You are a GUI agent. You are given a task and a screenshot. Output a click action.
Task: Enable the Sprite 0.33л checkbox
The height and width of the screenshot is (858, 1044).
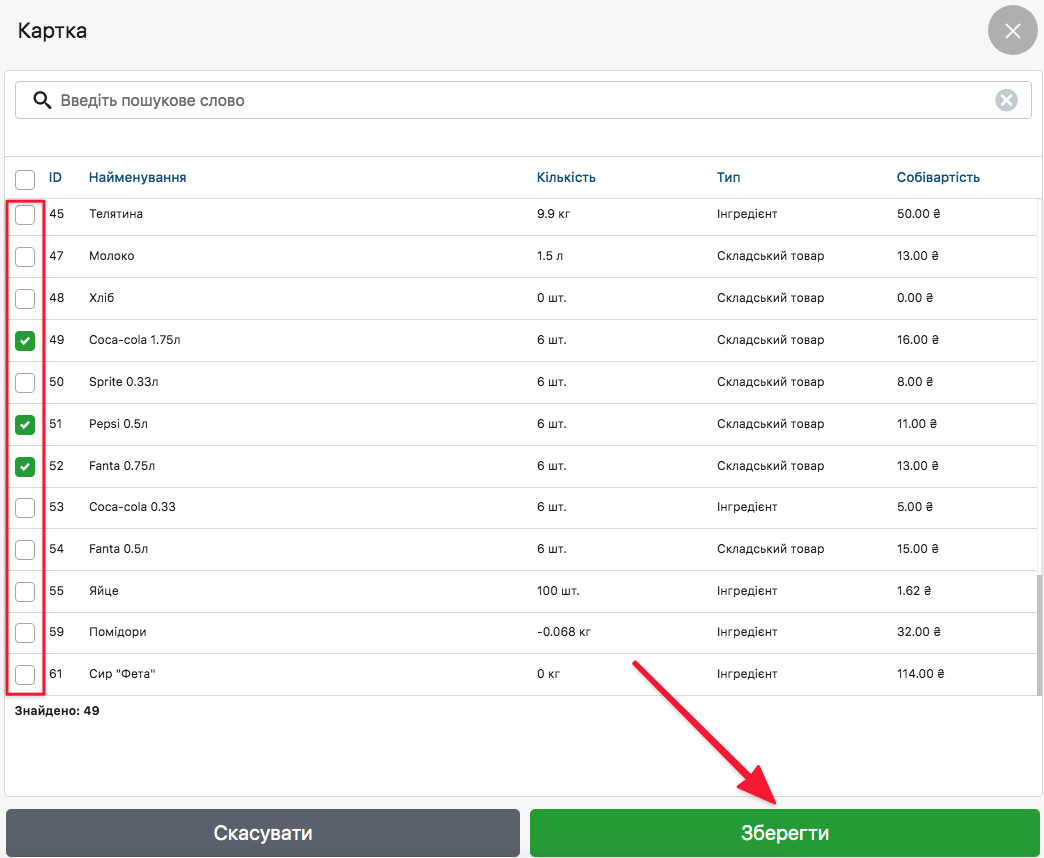click(x=25, y=383)
